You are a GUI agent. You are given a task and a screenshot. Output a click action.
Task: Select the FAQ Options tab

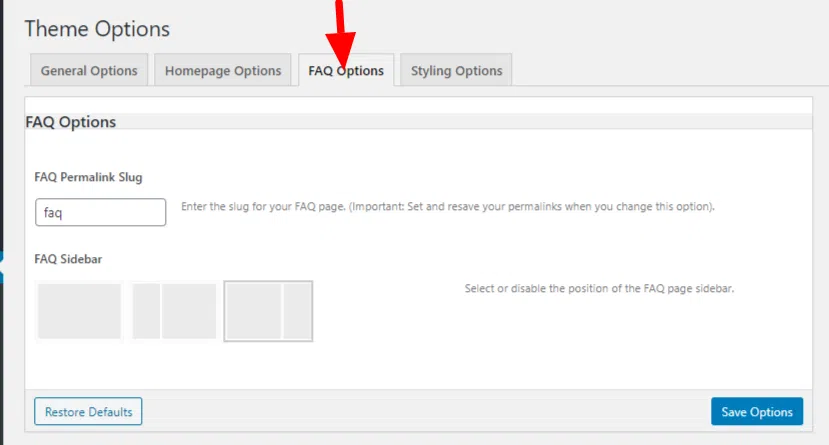click(x=346, y=71)
